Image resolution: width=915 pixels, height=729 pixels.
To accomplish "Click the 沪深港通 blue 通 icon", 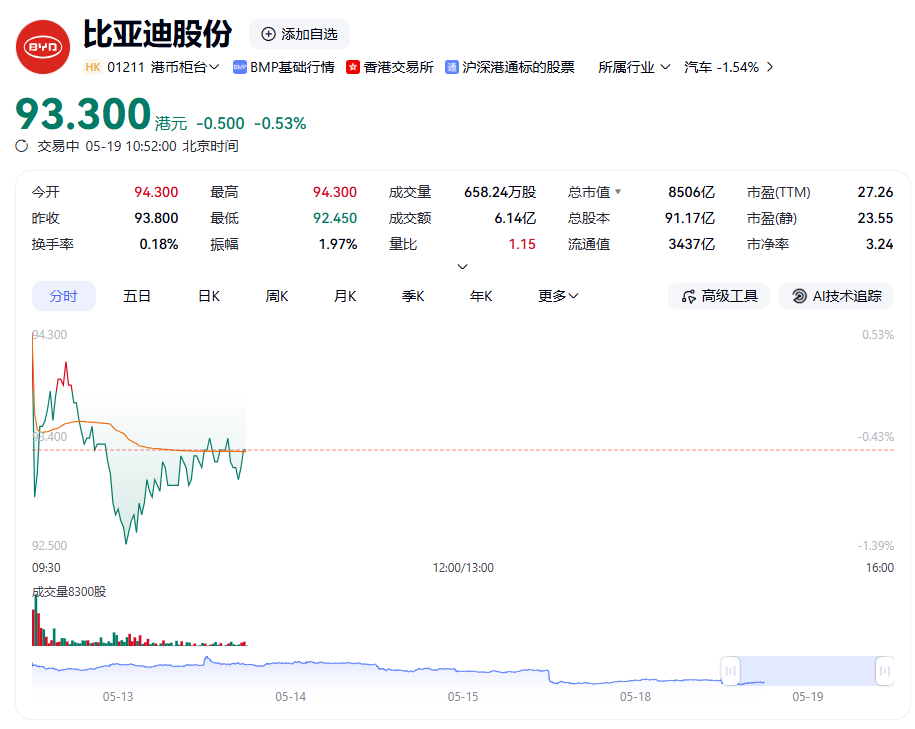I will 452,67.
